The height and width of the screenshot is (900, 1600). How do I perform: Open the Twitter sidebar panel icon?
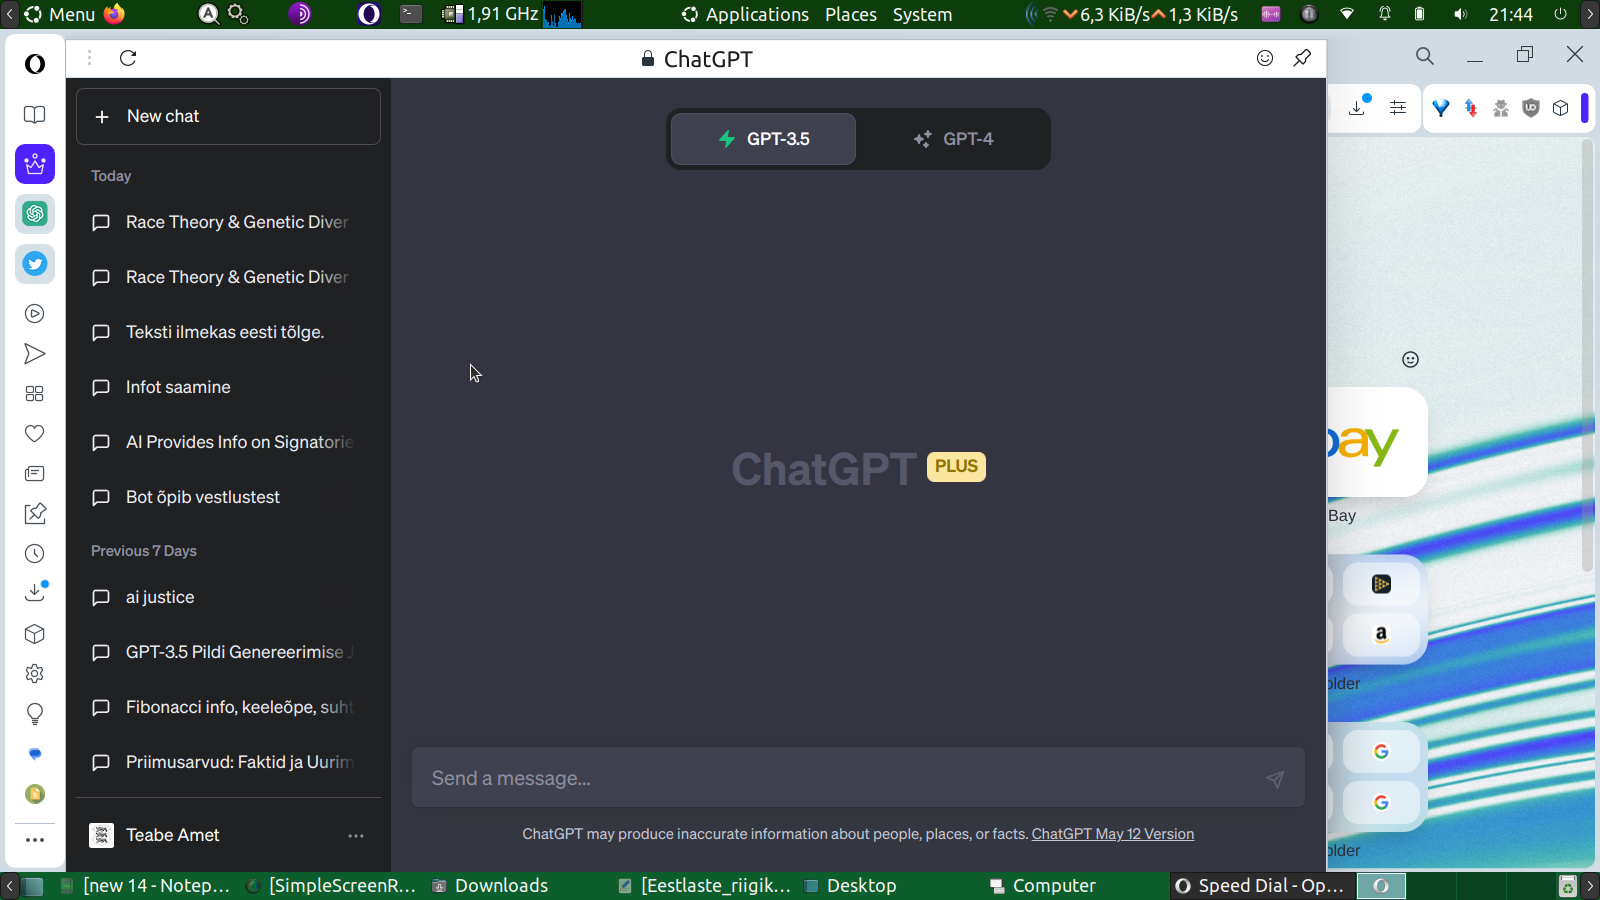tap(35, 264)
